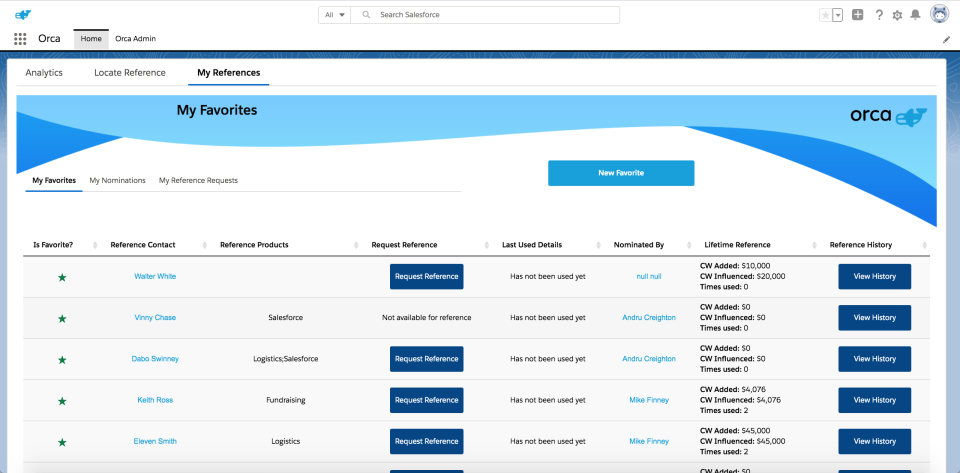Click the 'Fundraising' products cell
This screenshot has height=473, width=960.
click(286, 400)
